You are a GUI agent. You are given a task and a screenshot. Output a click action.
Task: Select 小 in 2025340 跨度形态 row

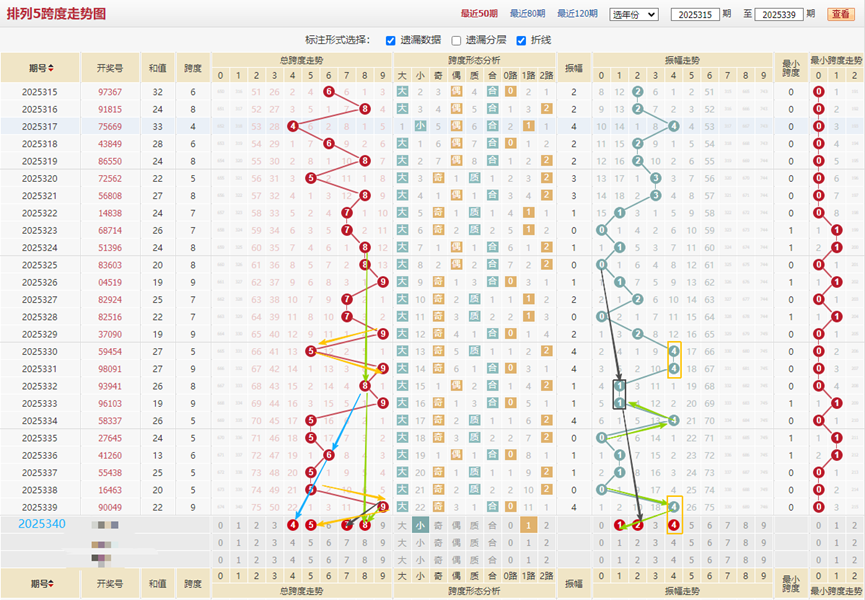click(x=420, y=525)
